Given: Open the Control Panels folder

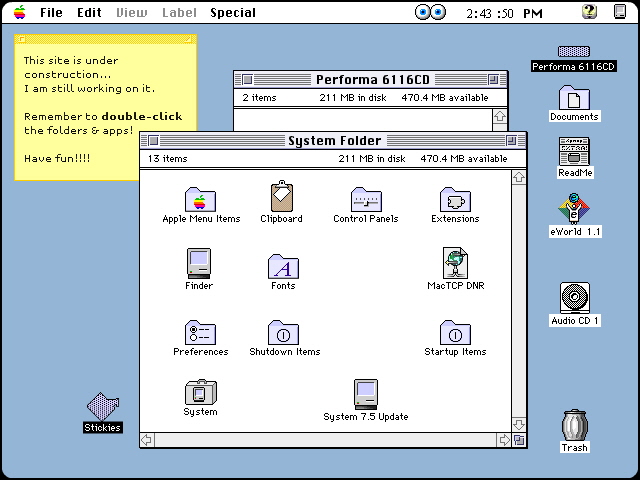Looking at the screenshot, I should [366, 200].
